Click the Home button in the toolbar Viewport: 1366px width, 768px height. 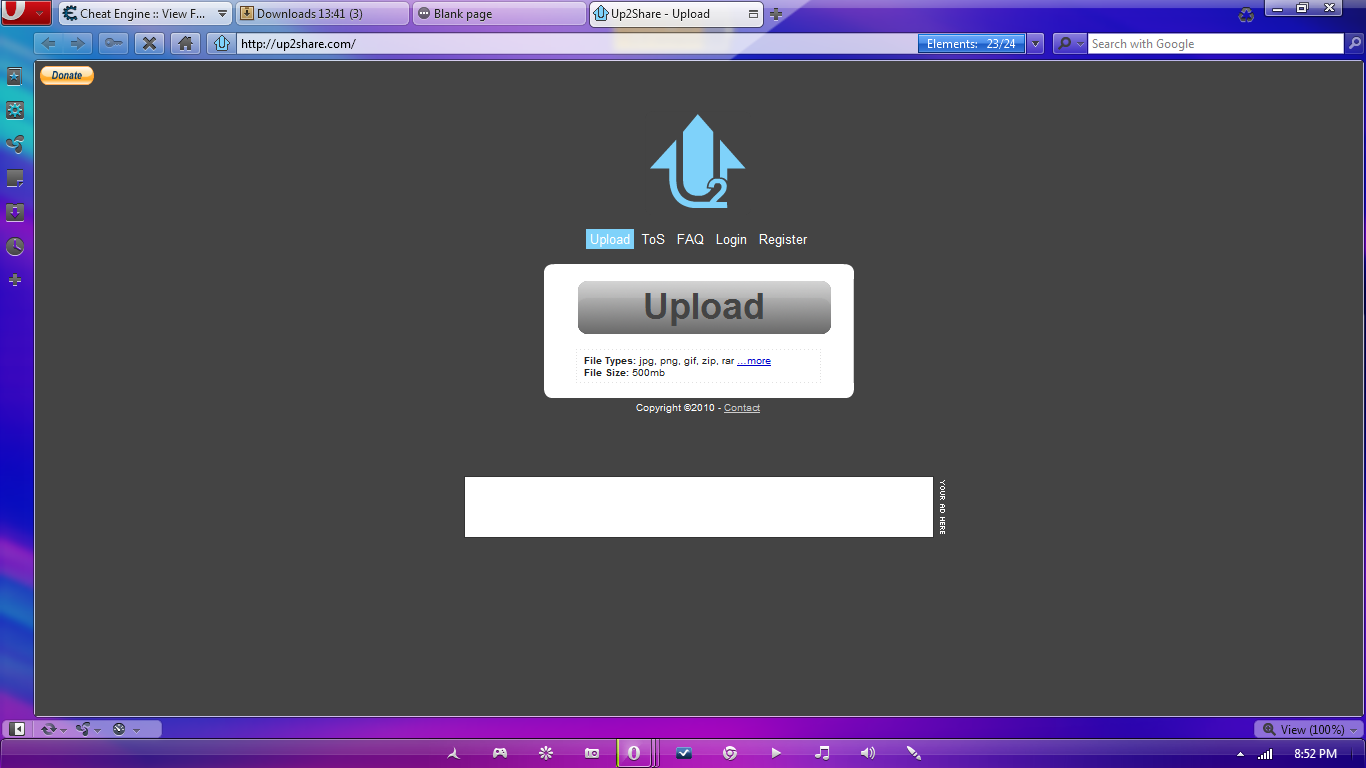pyautogui.click(x=184, y=43)
